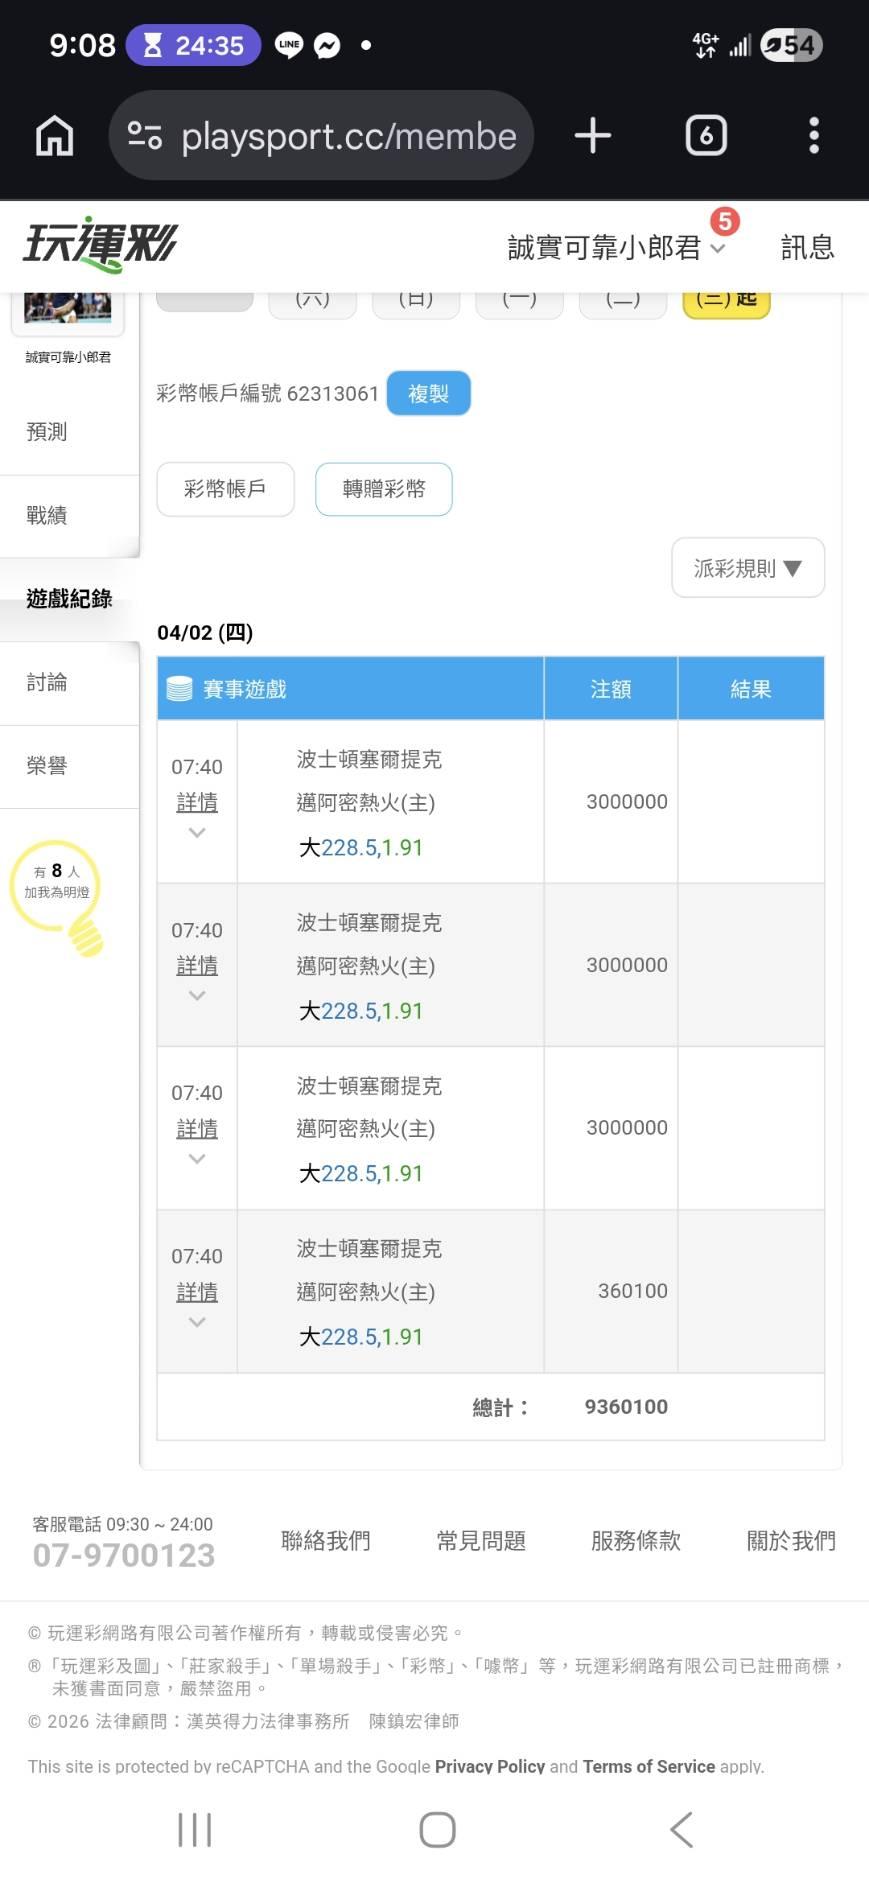This screenshot has width=869, height=1883.
Task: Click the 複製 copy button
Action: click(428, 394)
